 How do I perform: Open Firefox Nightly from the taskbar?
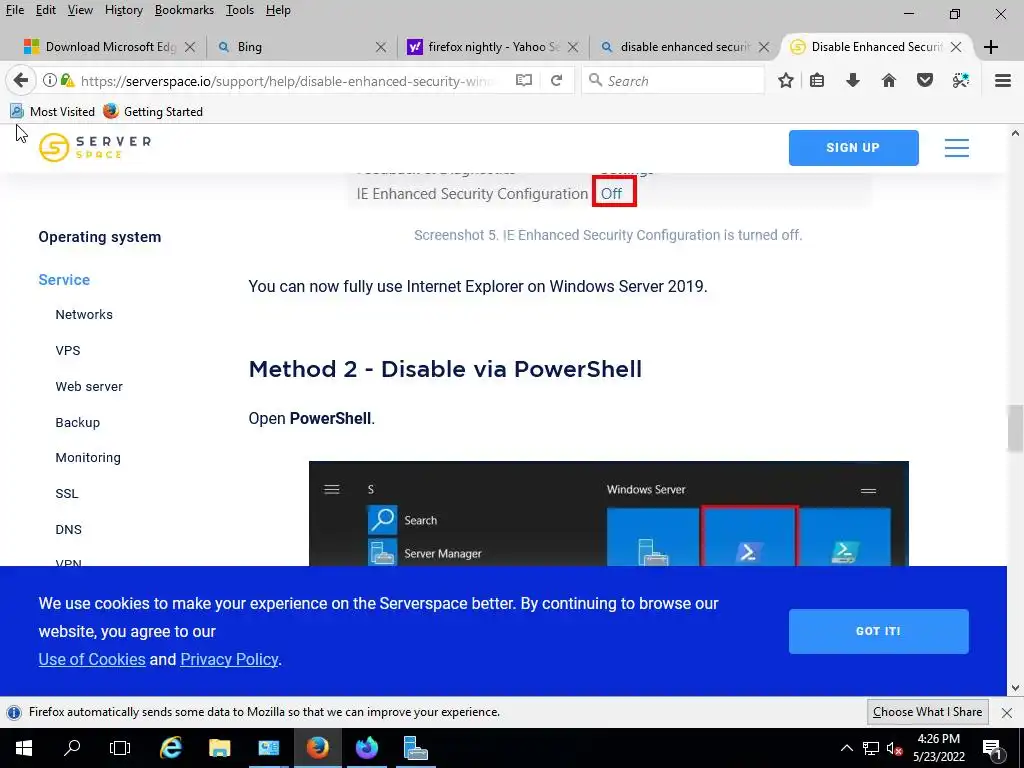(366, 748)
